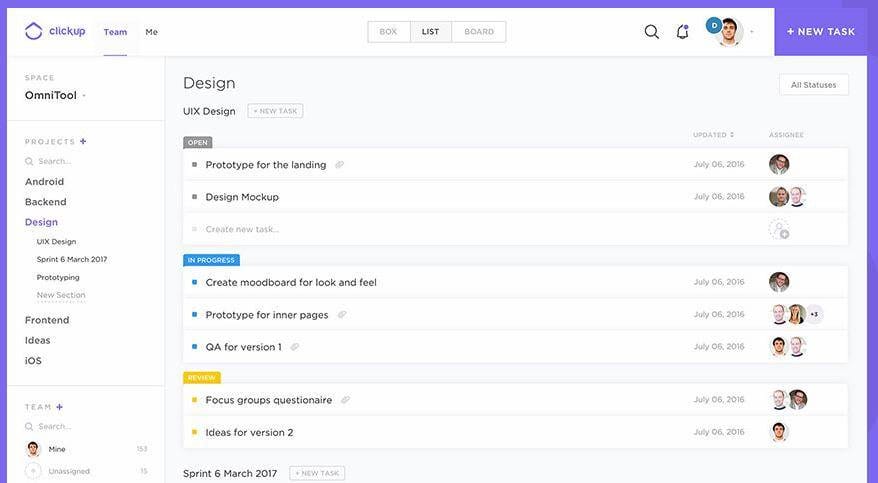Open the Android project
The height and width of the screenshot is (483, 878).
pyautogui.click(x=44, y=181)
